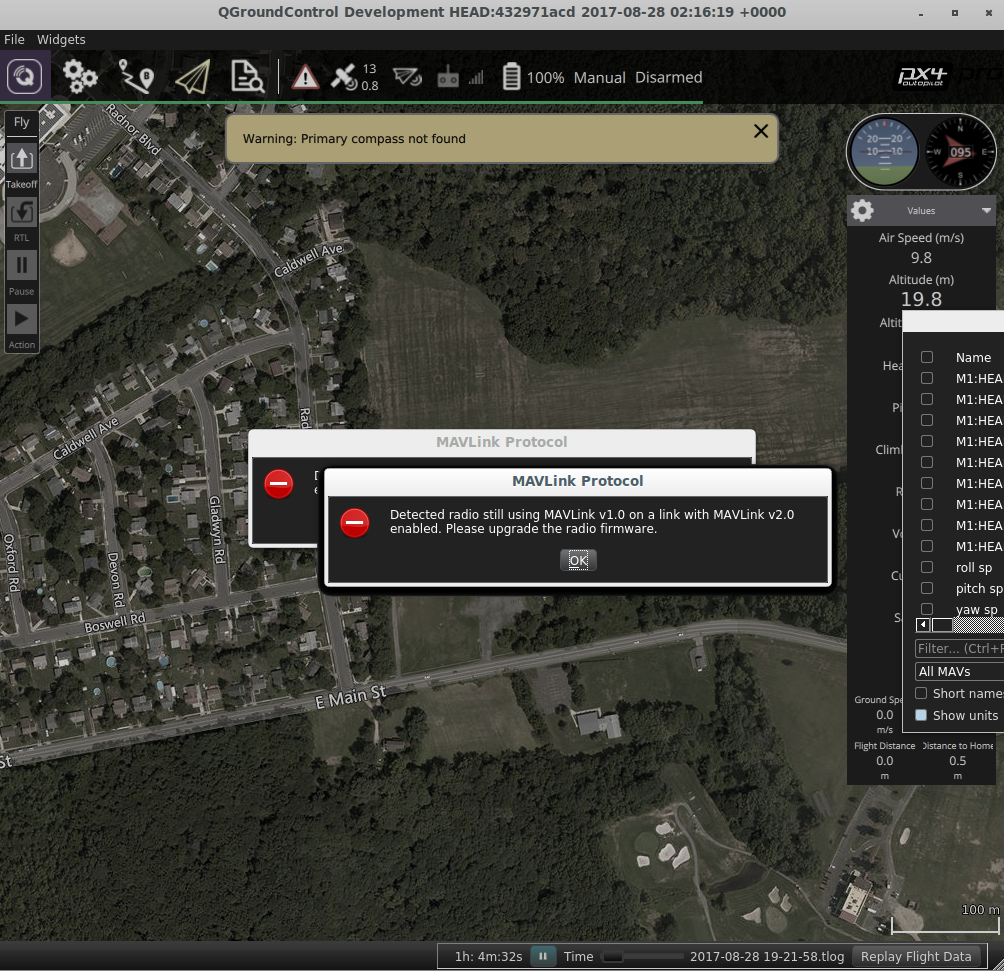The width and height of the screenshot is (1004, 971).
Task: Open the Manual flight mode selector
Action: tap(599, 78)
